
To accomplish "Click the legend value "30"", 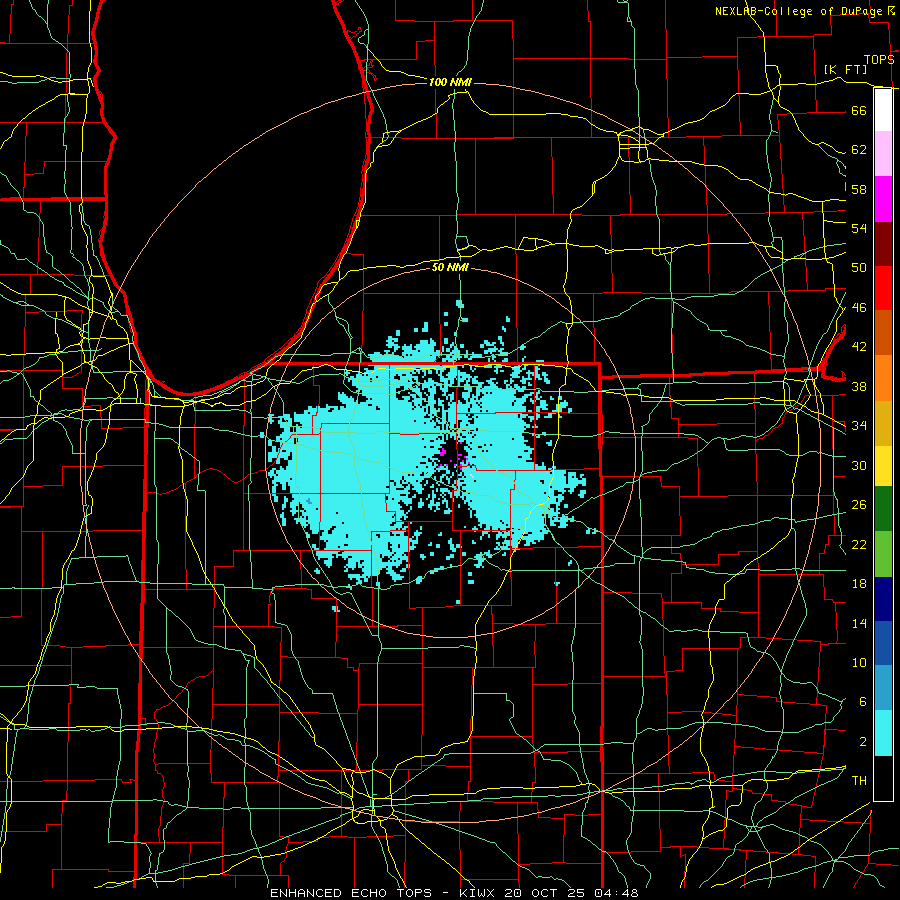I will pos(859,465).
